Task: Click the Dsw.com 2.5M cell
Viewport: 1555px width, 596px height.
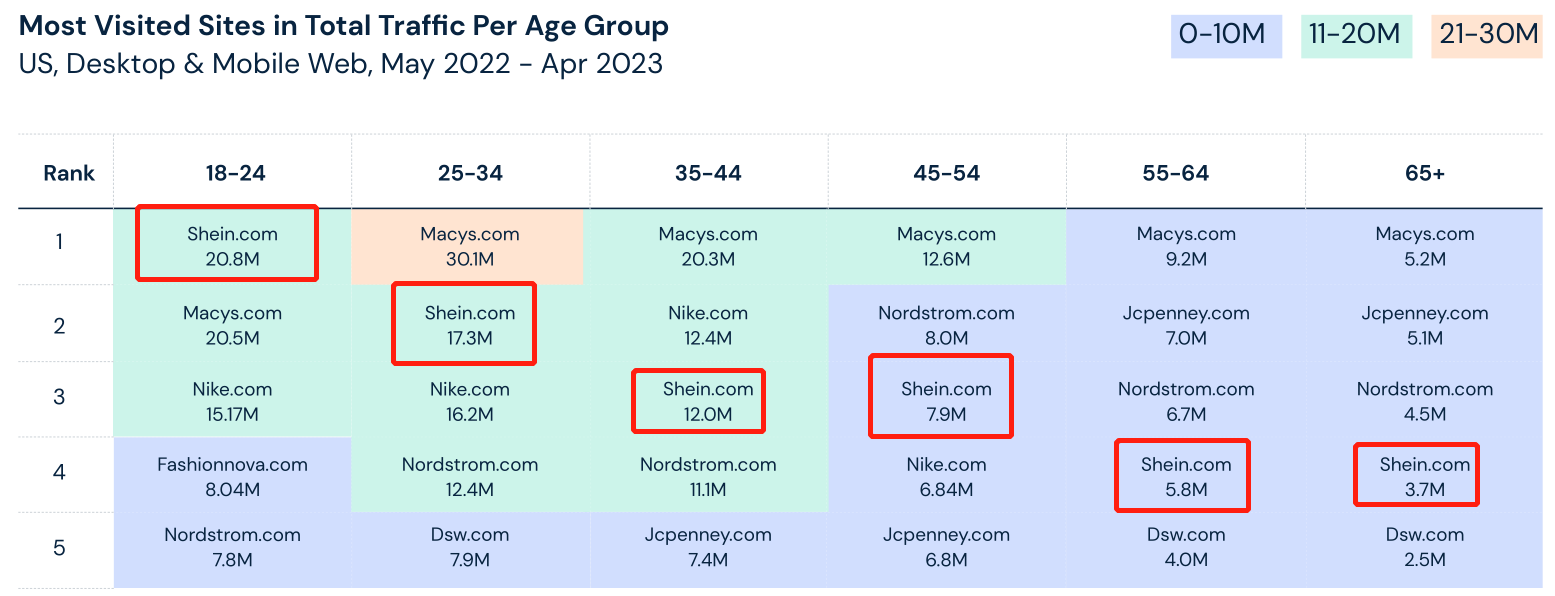Action: tap(1424, 547)
